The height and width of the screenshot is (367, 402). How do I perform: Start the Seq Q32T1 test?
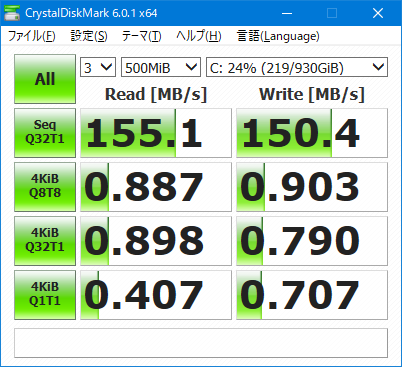(45, 133)
